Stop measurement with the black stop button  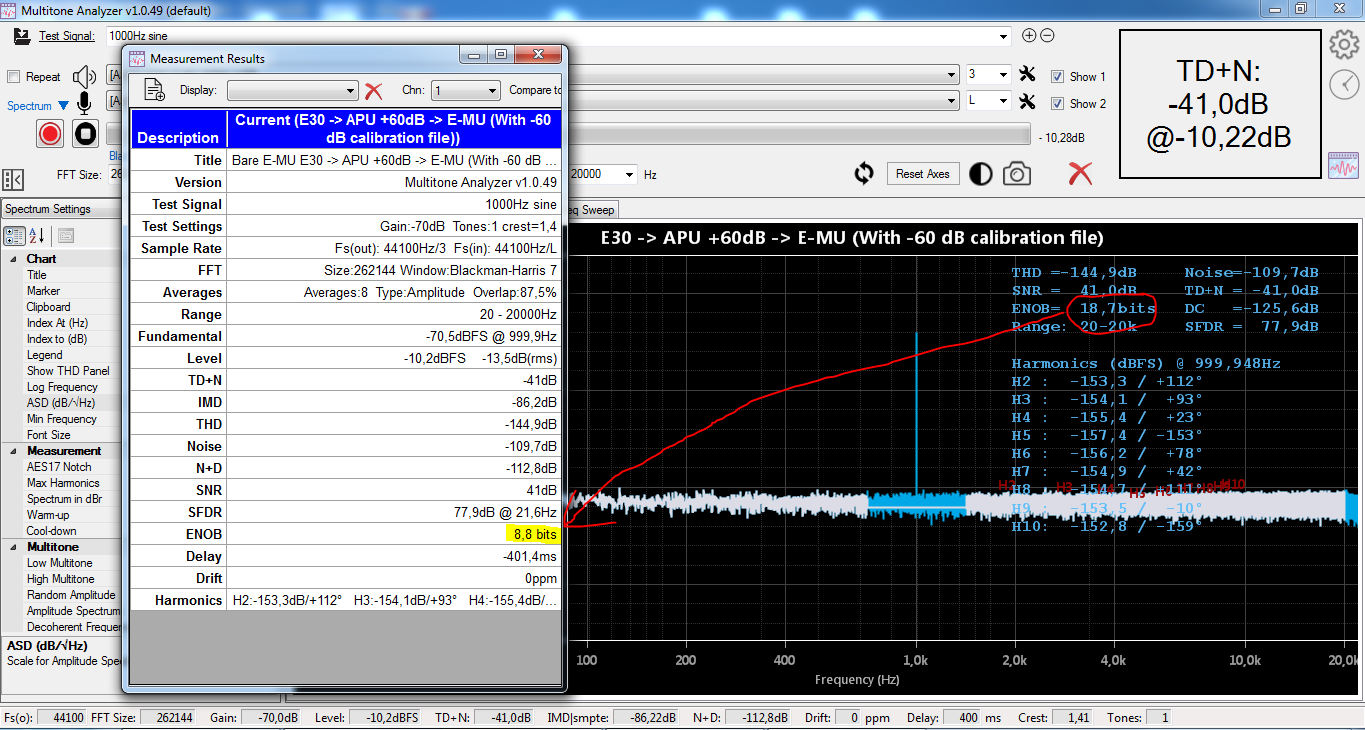pyautogui.click(x=85, y=133)
